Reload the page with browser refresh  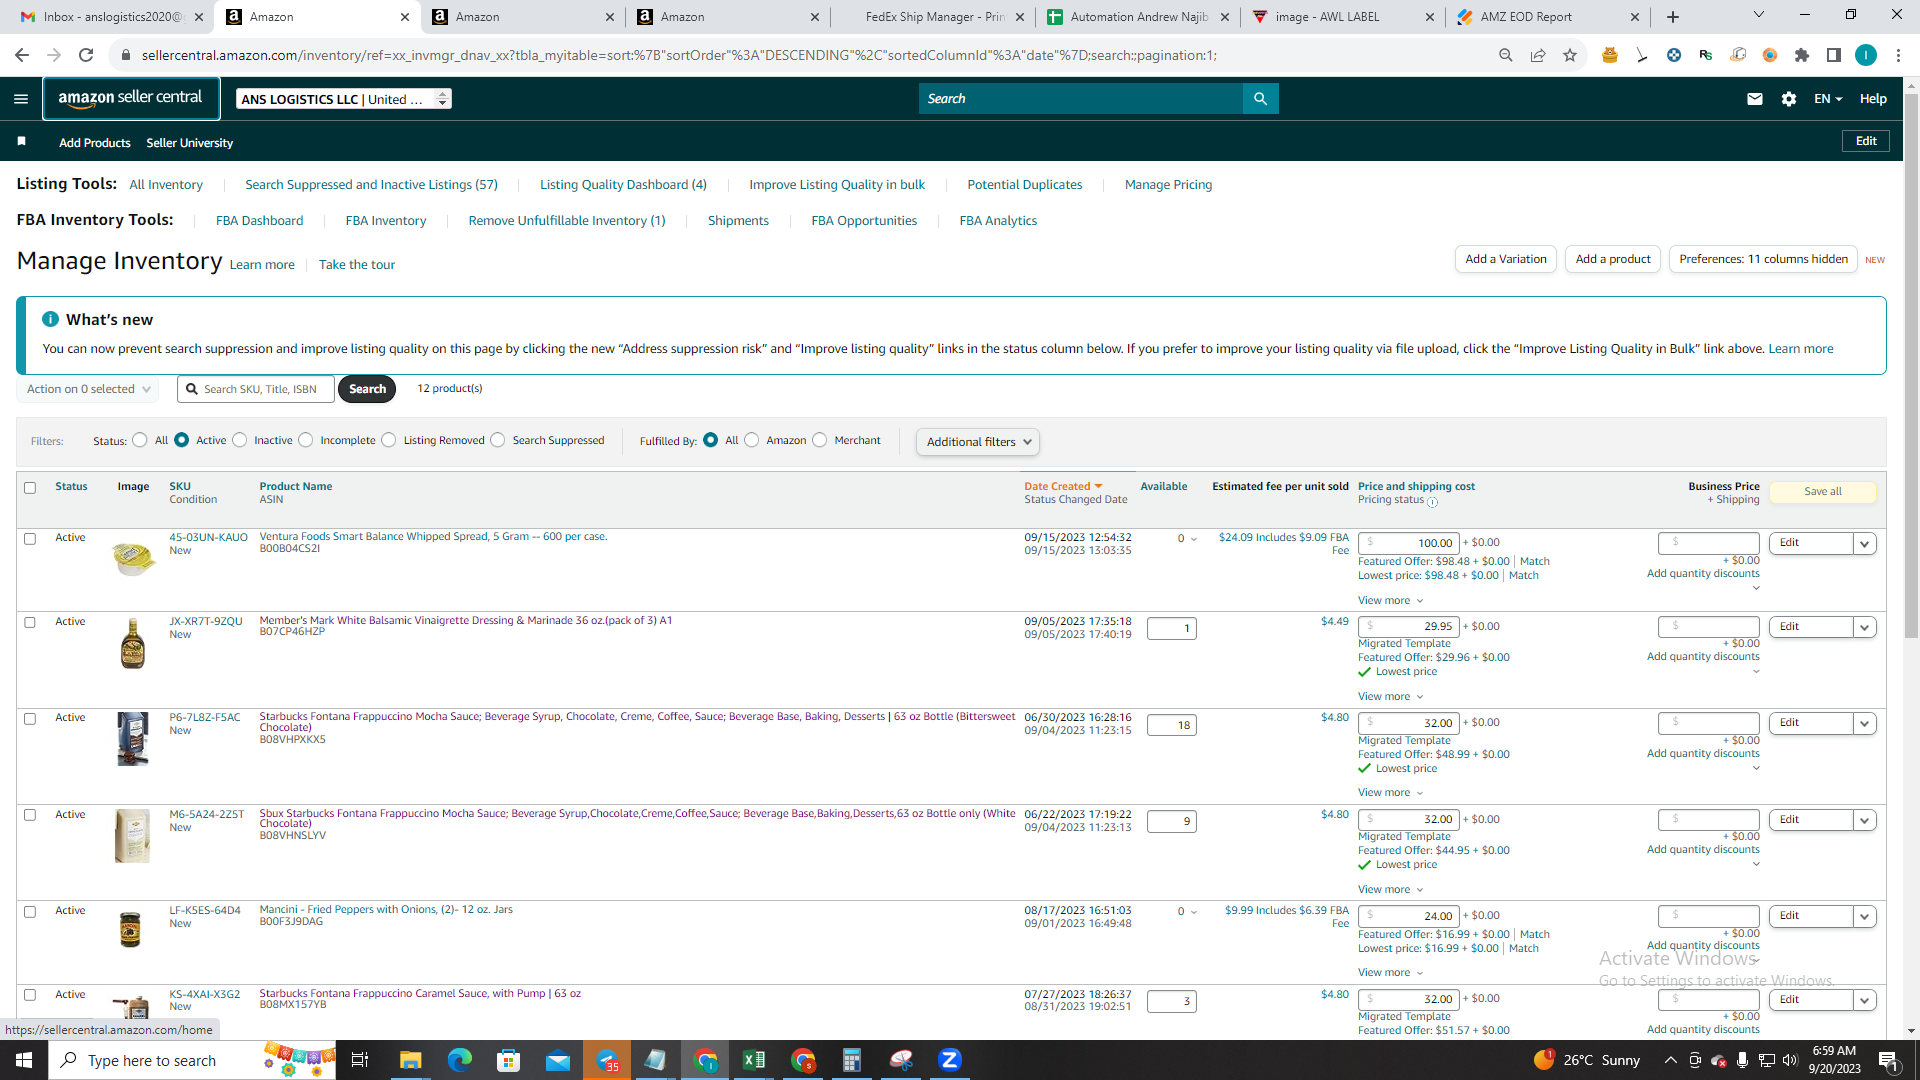(x=86, y=55)
